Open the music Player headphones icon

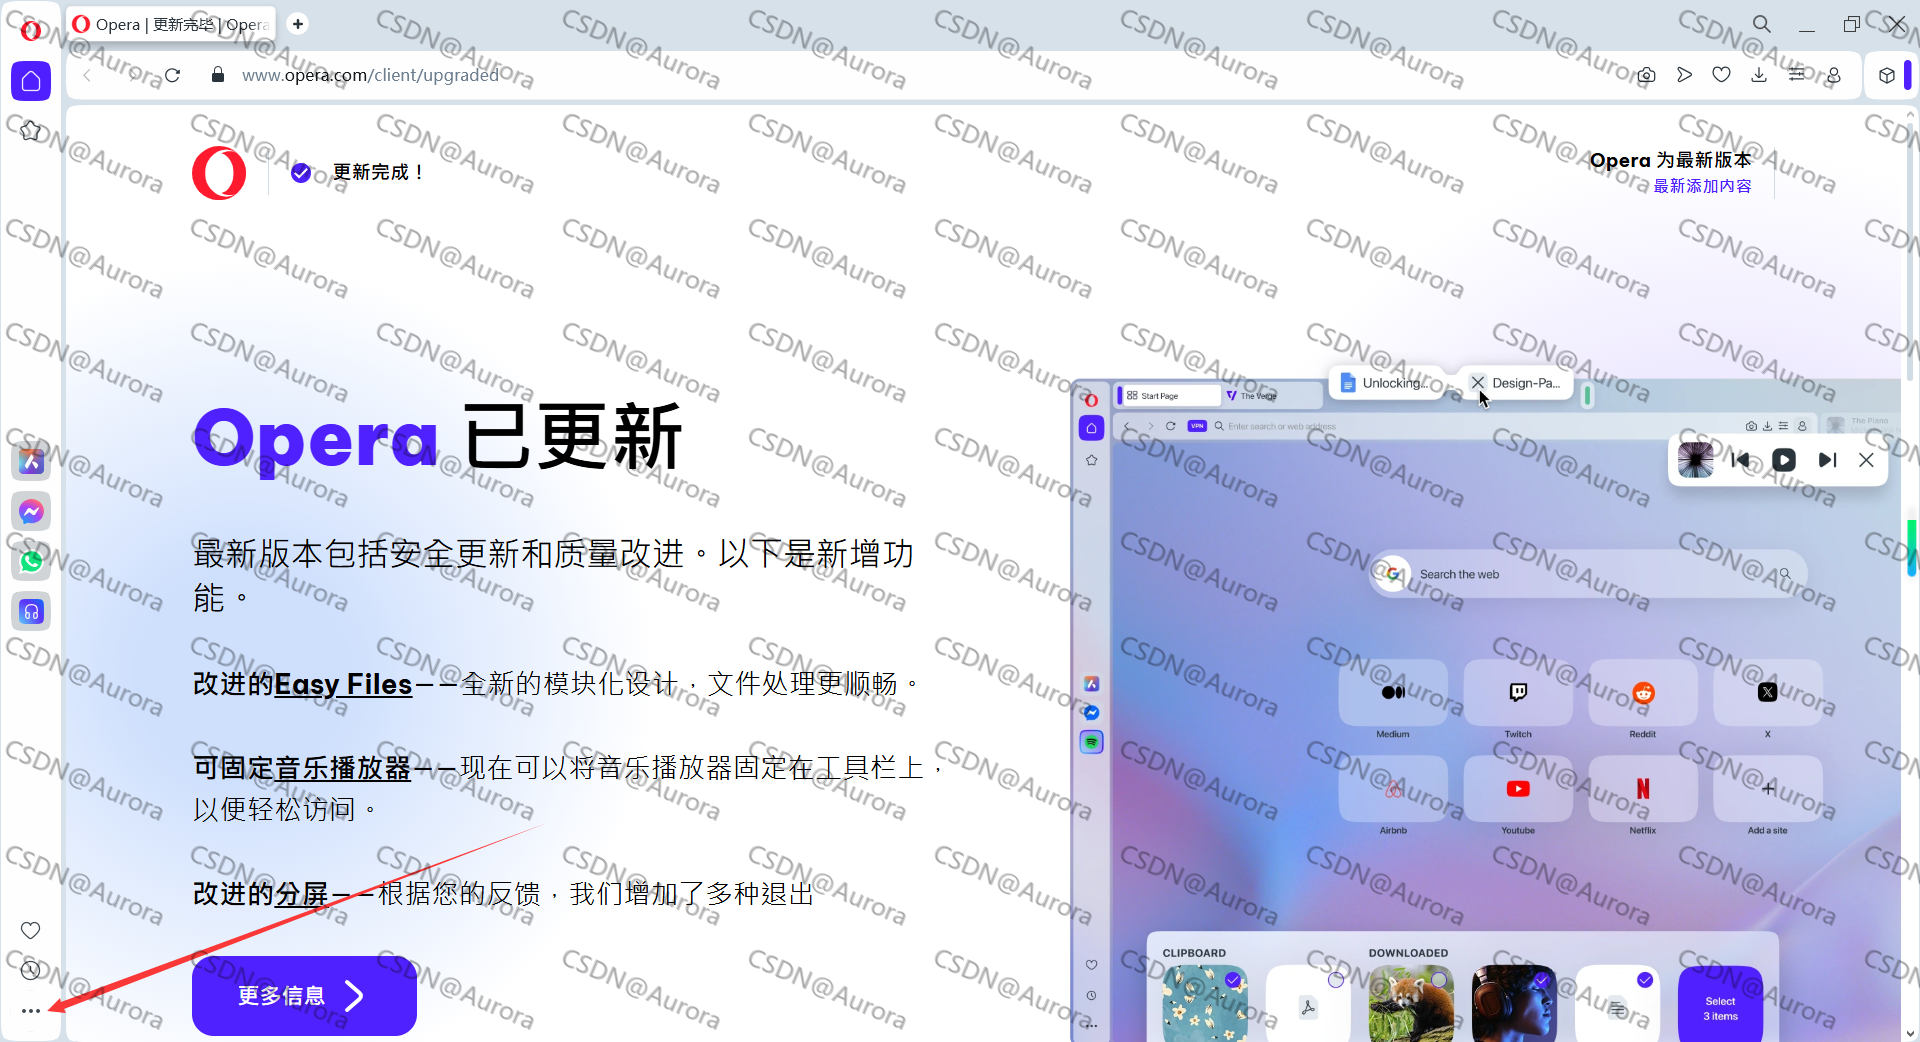point(31,611)
